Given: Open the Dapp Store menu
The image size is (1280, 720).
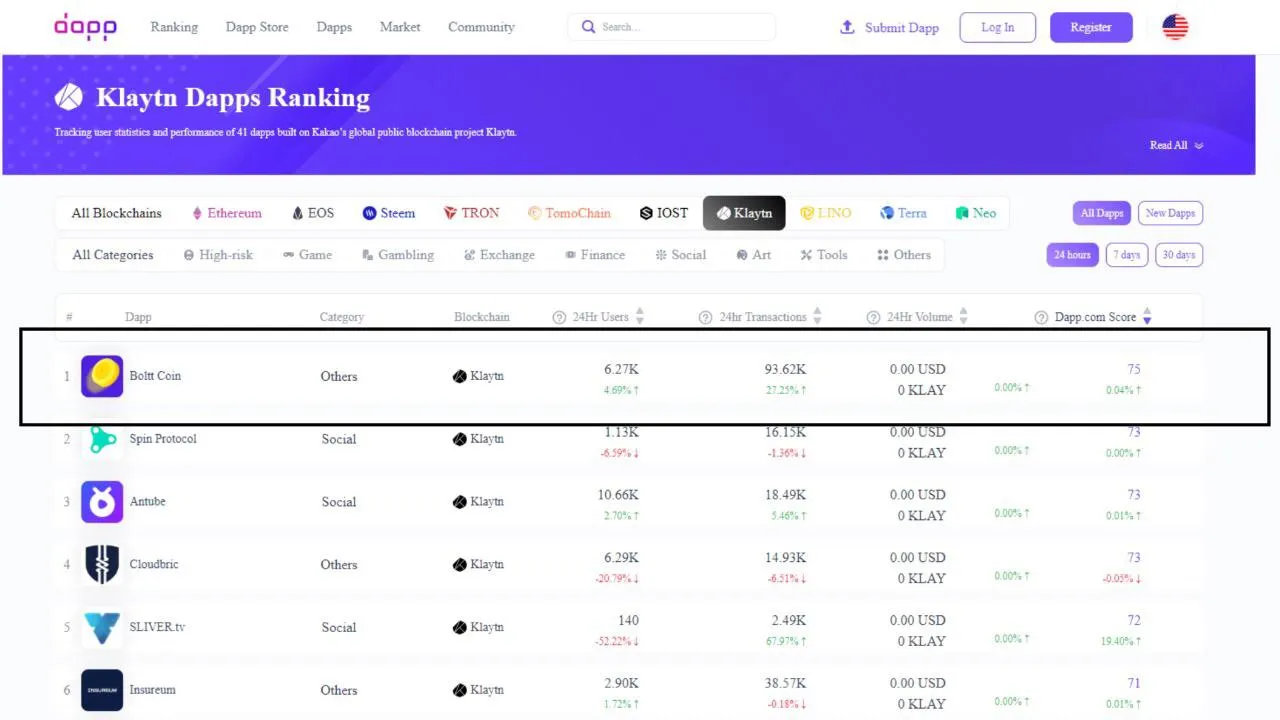Looking at the screenshot, I should coord(257,27).
